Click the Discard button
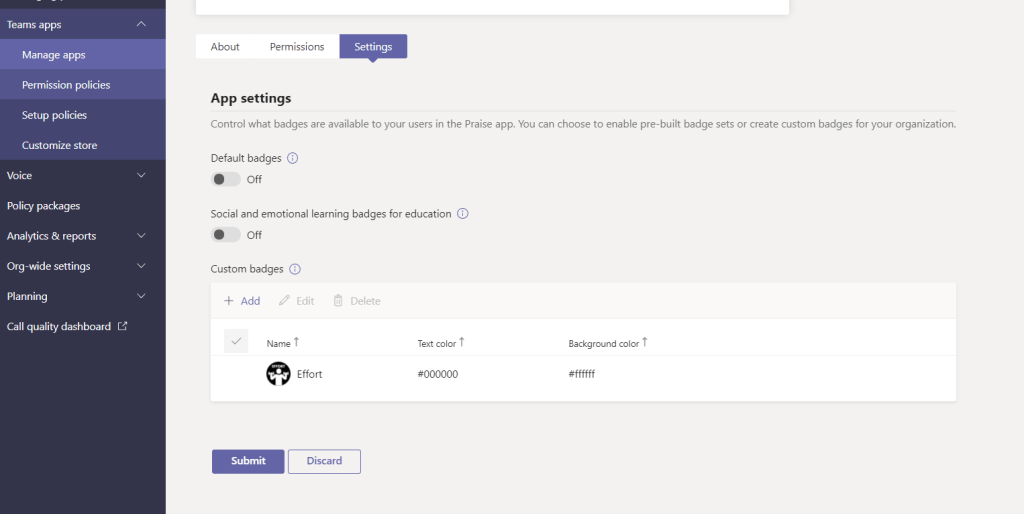This screenshot has height=514, width=1024. (x=324, y=461)
